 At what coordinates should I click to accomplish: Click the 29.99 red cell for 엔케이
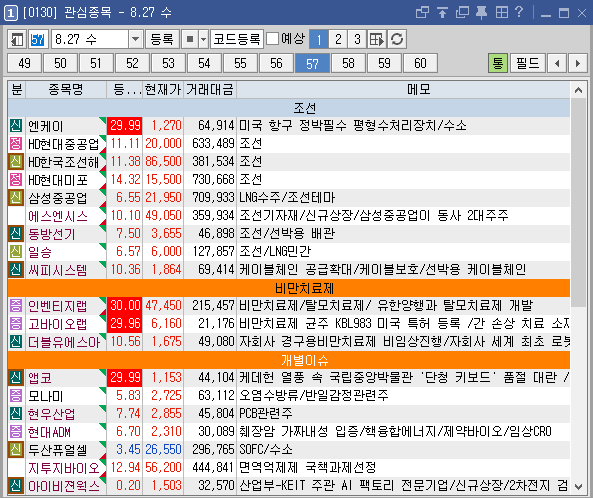(x=125, y=125)
